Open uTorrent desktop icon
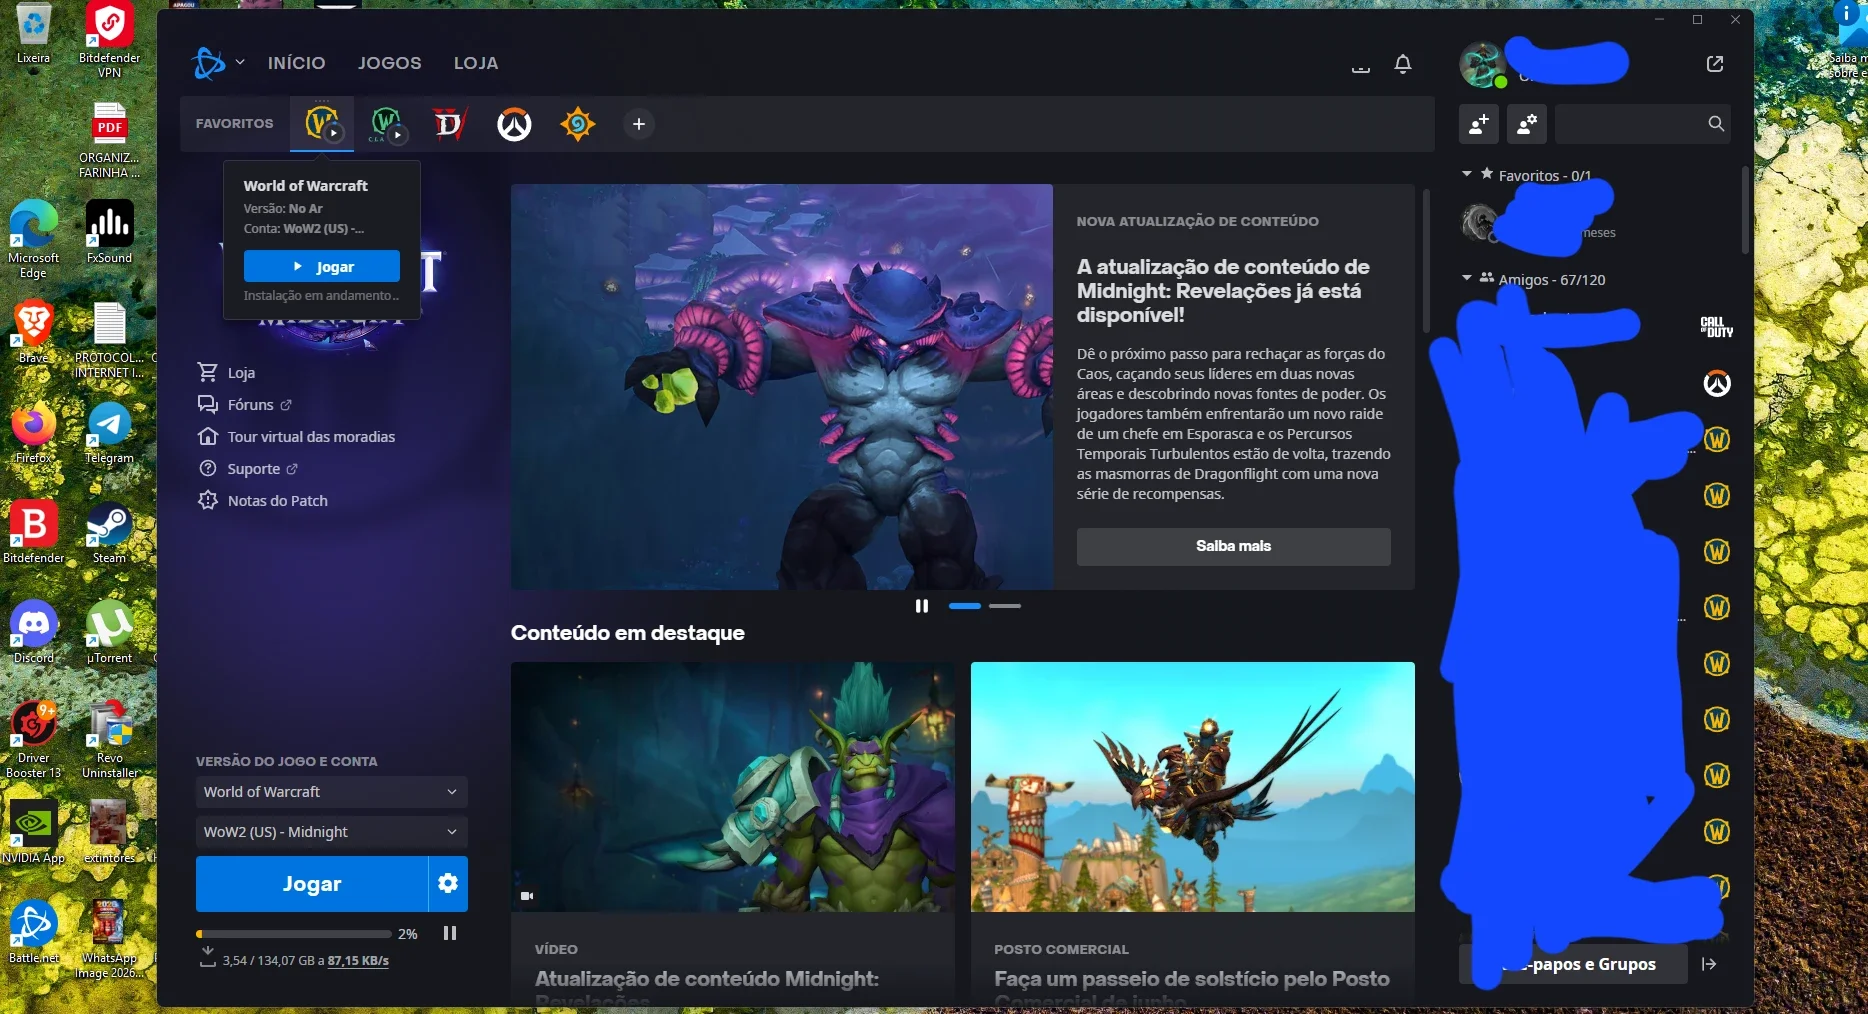1868x1014 pixels. pos(109,633)
